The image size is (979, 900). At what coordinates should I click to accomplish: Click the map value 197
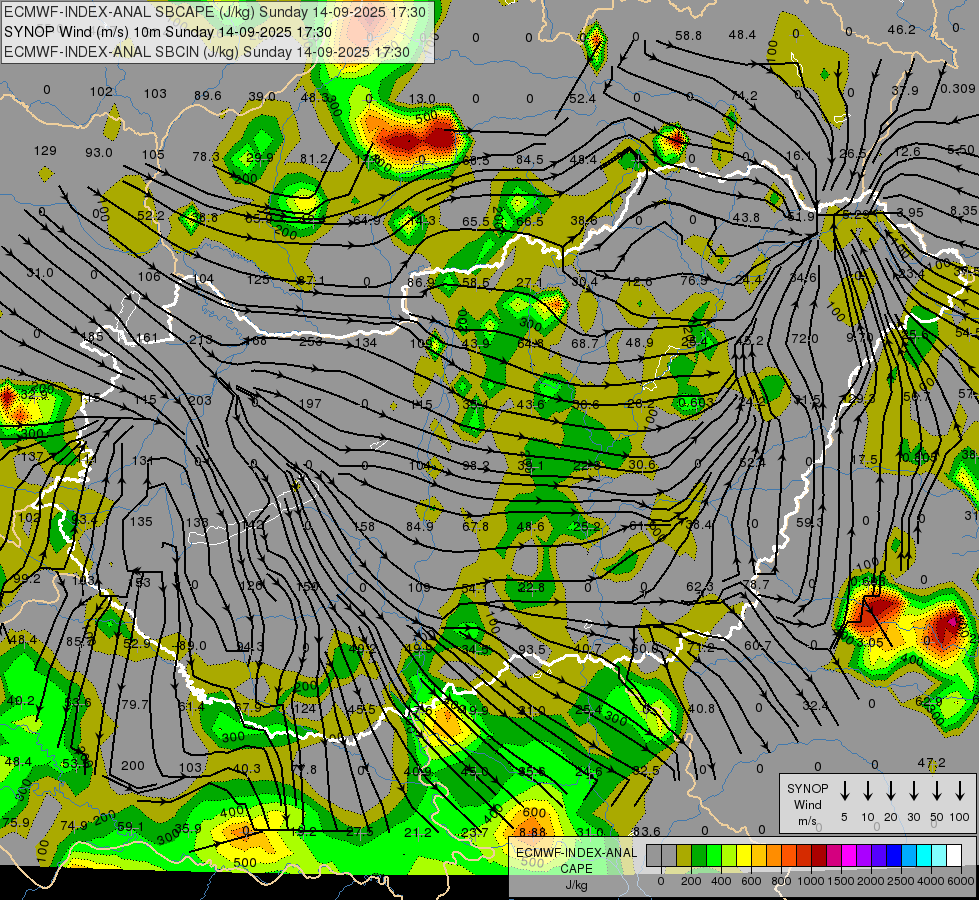pyautogui.click(x=310, y=403)
